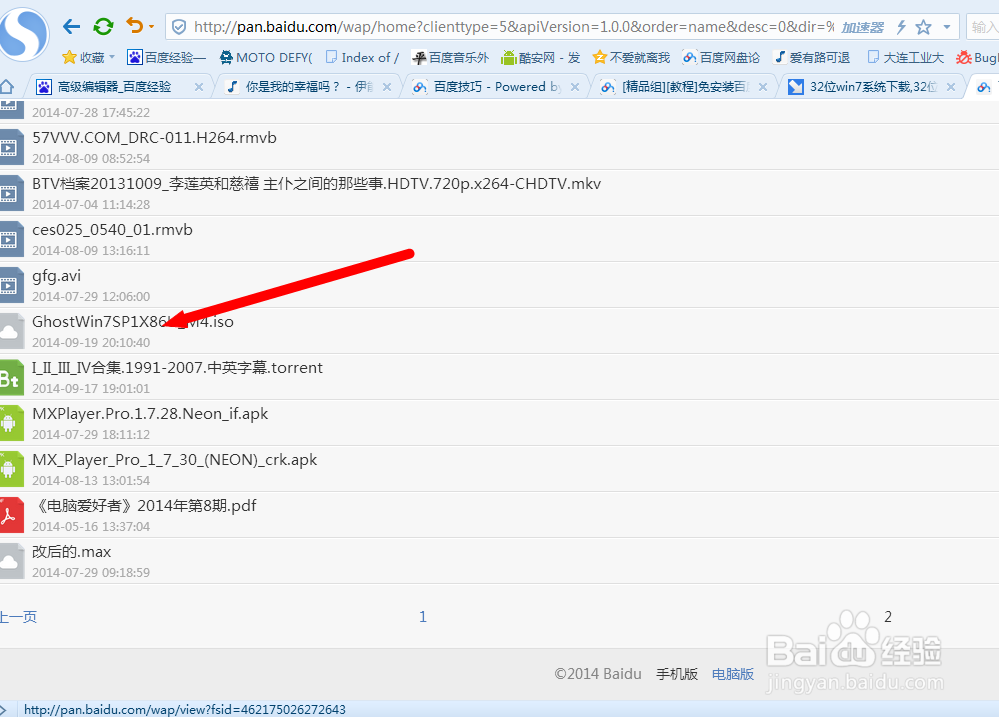Open 《电脑爱好者》2014年第8期.pdf

click(x=145, y=505)
